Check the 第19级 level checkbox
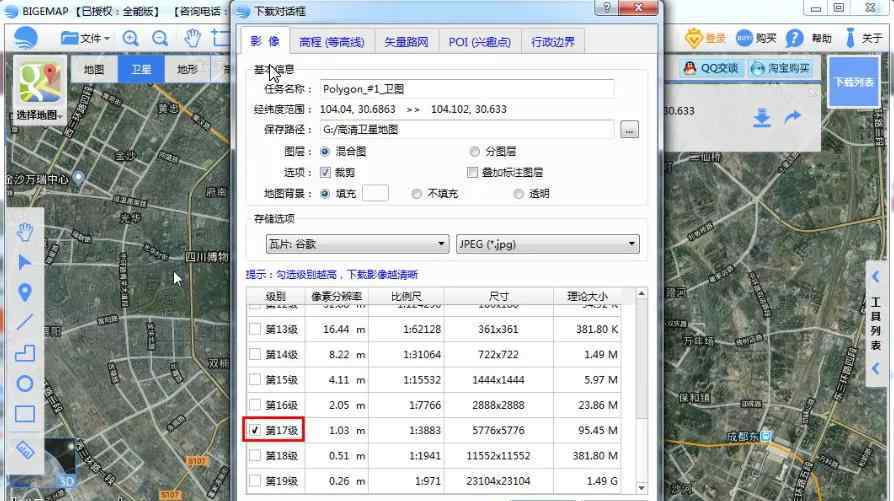The height and width of the screenshot is (501, 894). click(x=255, y=480)
